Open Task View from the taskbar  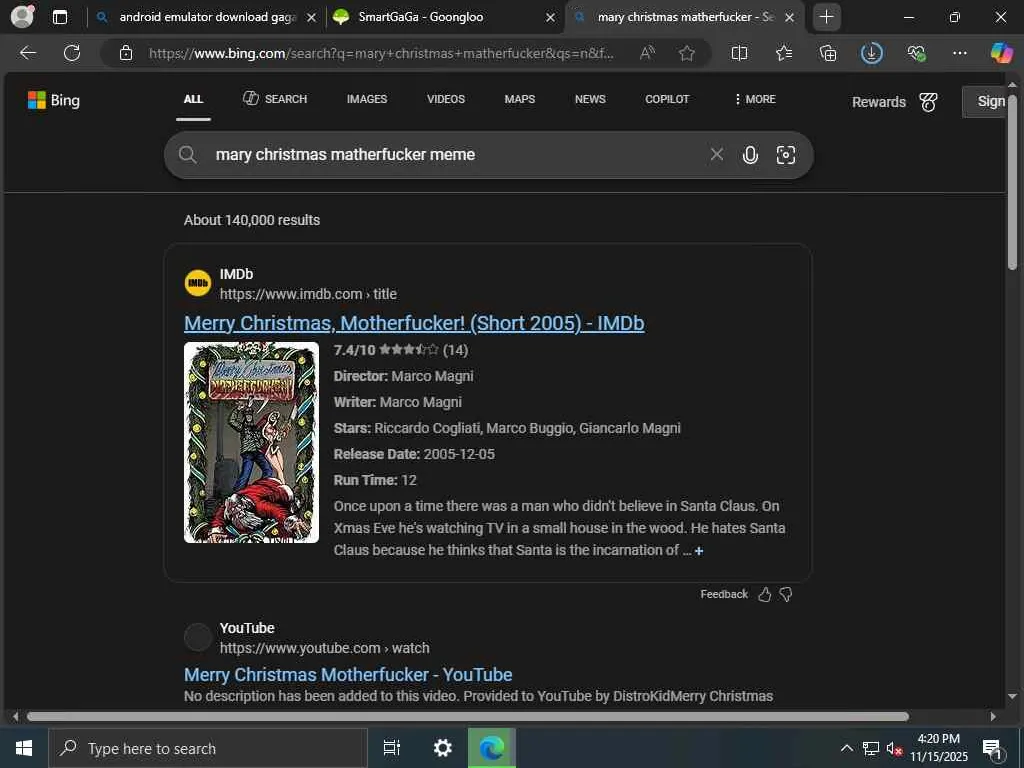tap(392, 748)
